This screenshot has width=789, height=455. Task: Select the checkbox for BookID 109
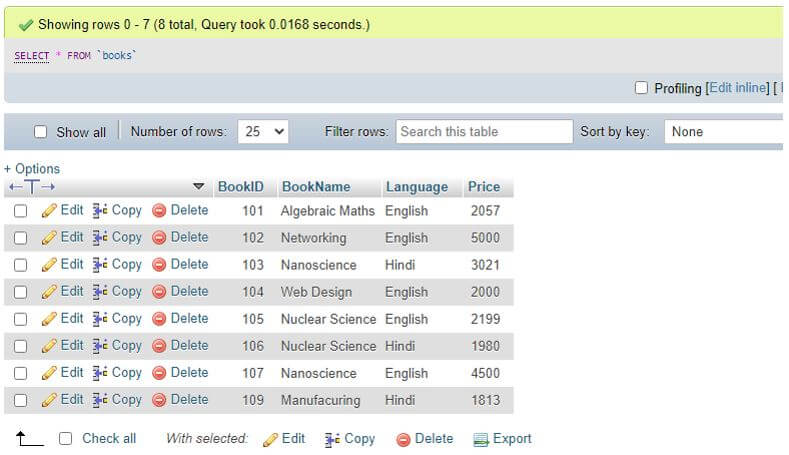coord(21,401)
